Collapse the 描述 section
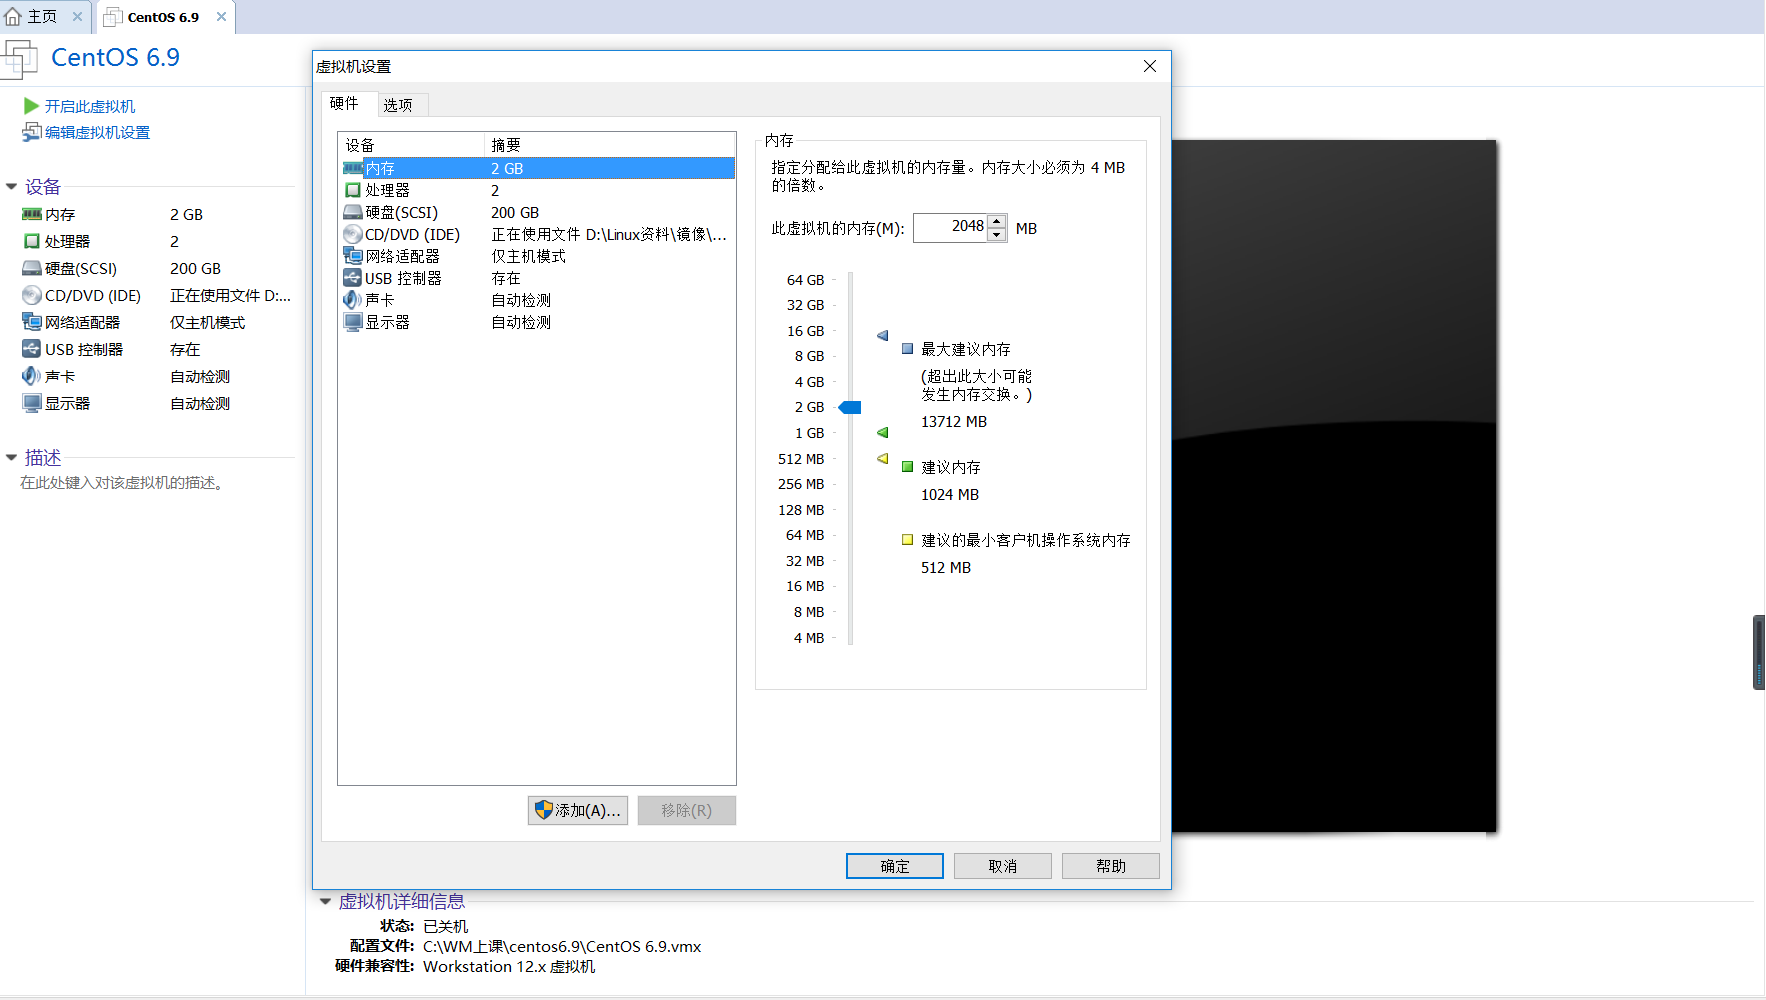 (12, 458)
